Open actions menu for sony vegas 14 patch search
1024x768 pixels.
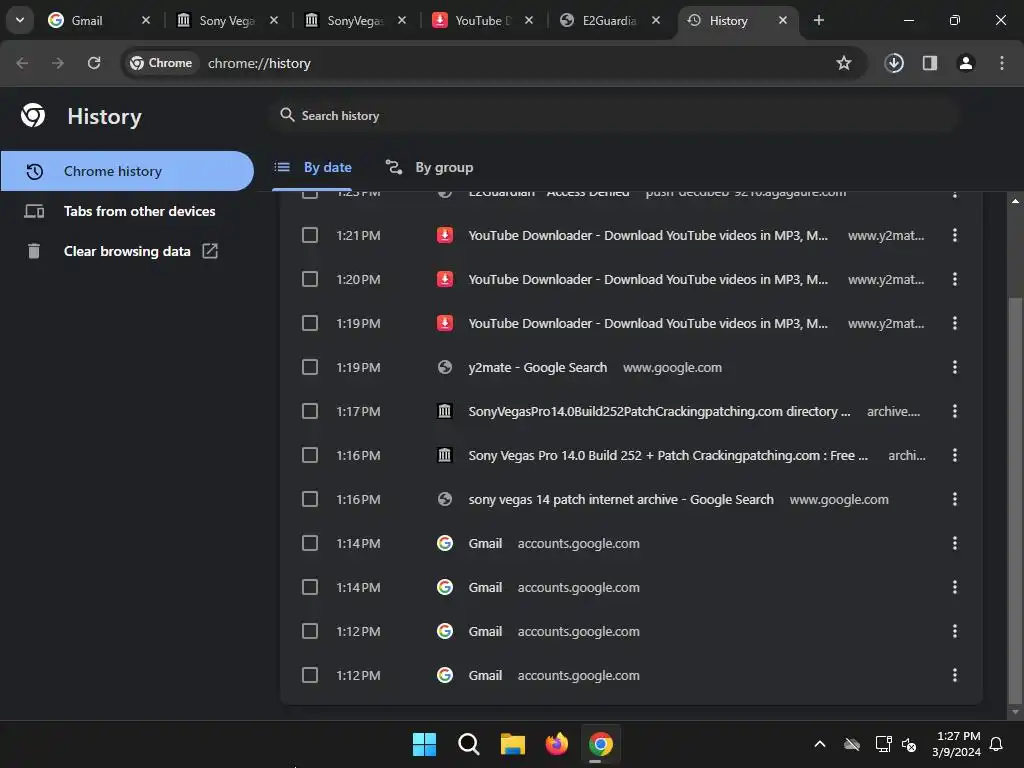955,499
